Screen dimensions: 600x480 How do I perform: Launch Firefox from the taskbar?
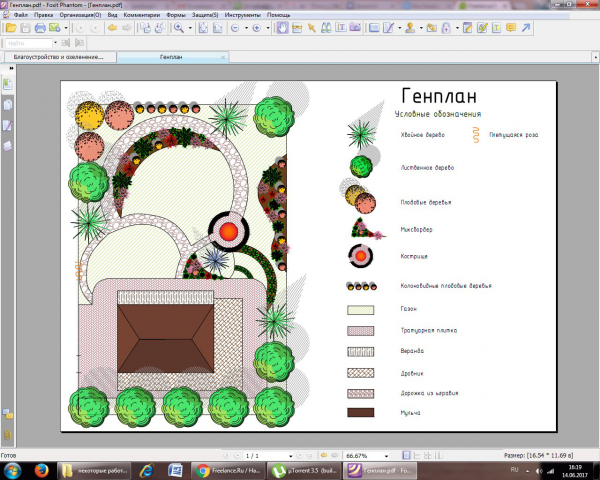coord(41,471)
